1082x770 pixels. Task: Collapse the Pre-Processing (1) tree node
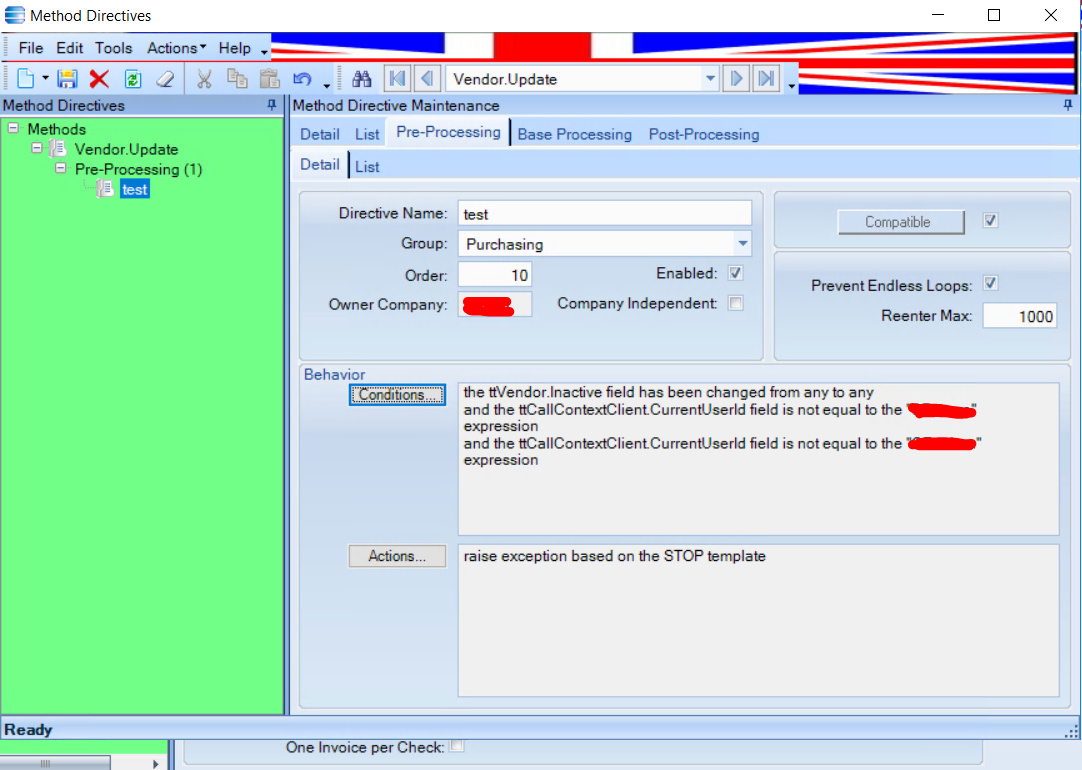point(61,168)
